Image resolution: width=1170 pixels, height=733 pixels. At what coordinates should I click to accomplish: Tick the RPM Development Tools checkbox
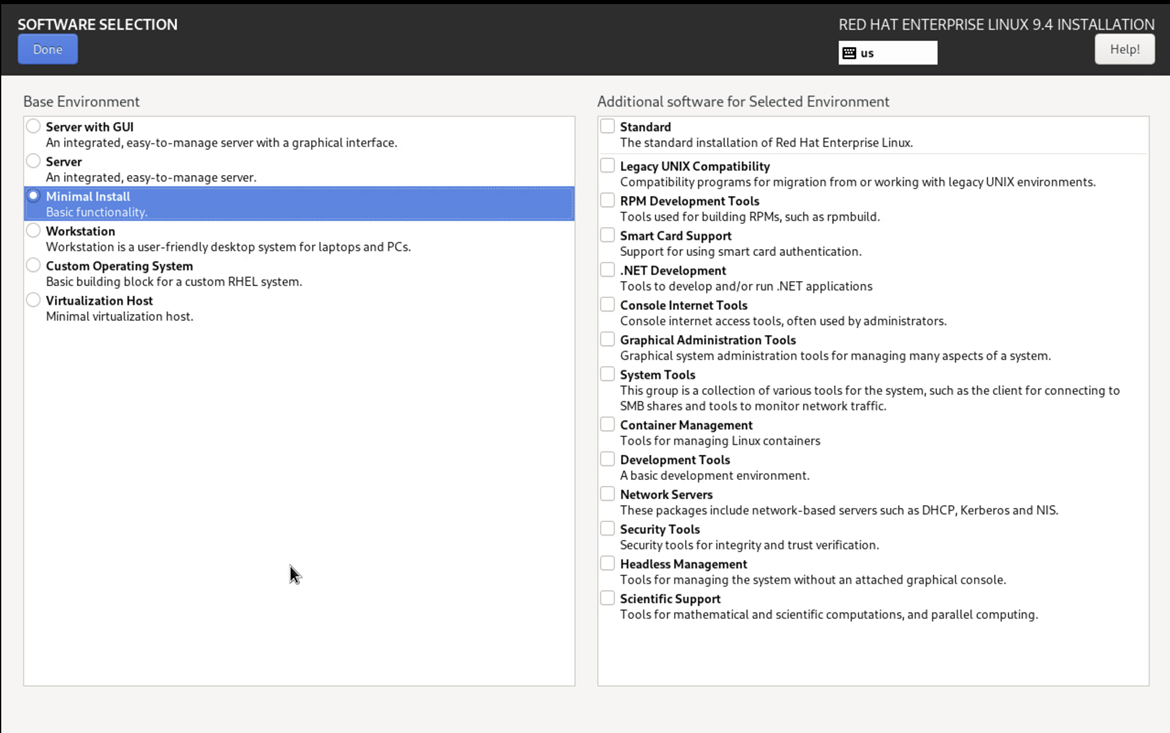click(x=607, y=200)
